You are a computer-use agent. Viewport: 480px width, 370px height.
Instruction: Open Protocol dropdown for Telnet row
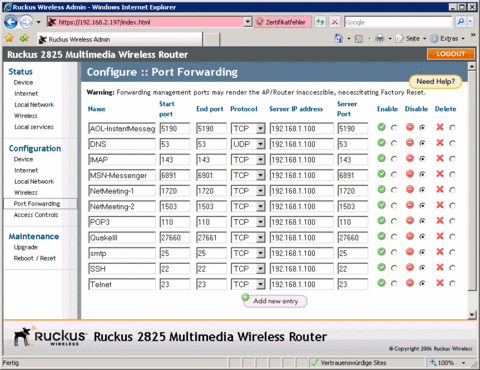[260, 284]
